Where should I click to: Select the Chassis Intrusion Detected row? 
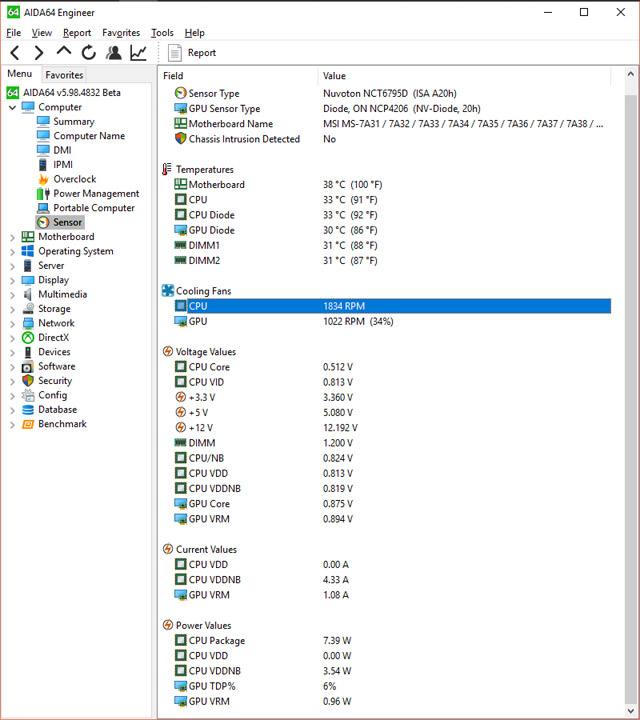tap(393, 139)
